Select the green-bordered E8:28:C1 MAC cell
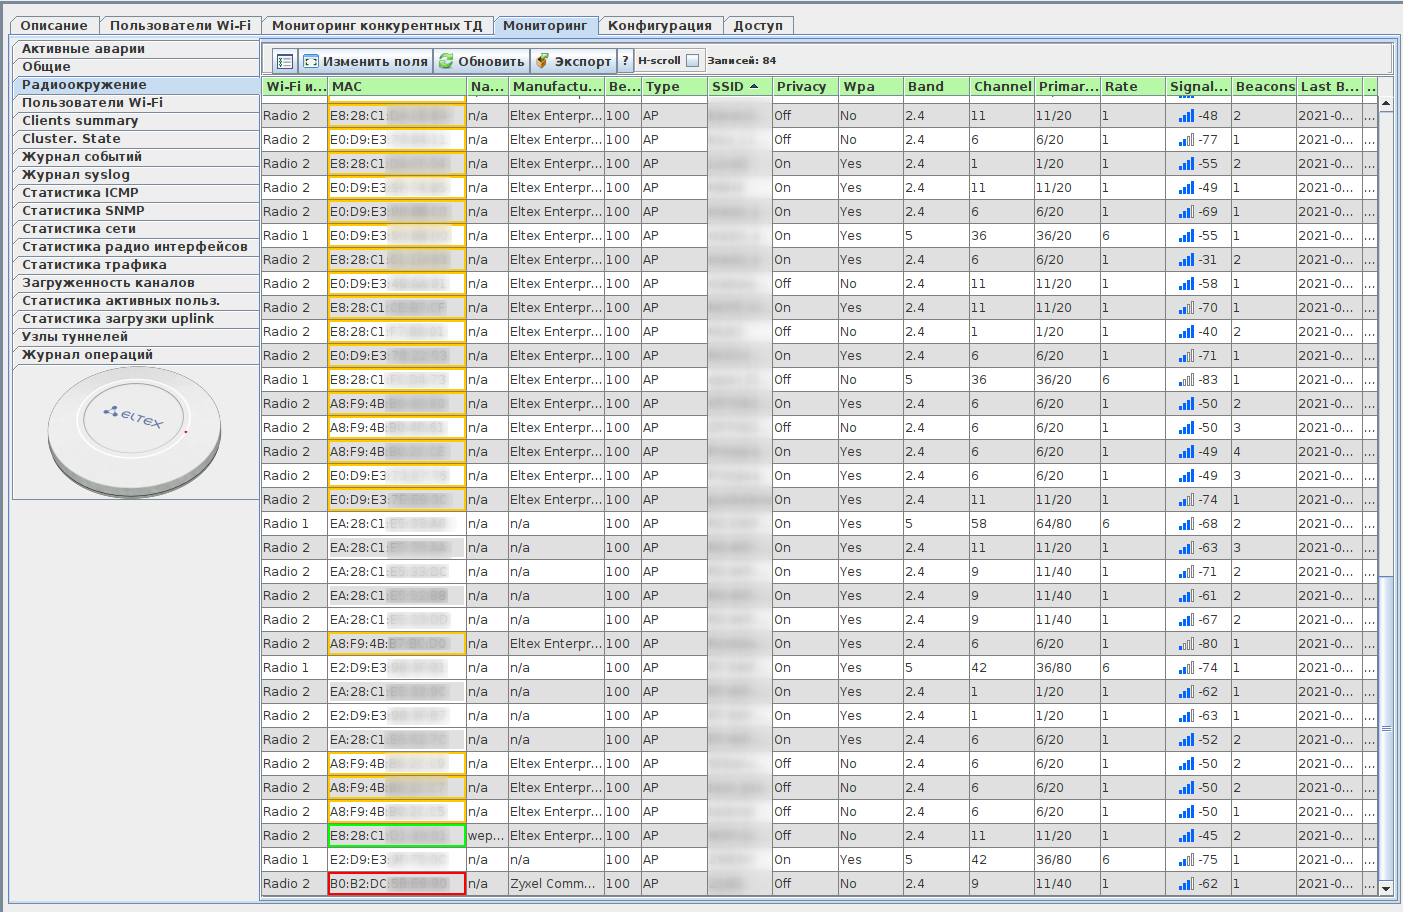The width and height of the screenshot is (1403, 912). pos(396,836)
